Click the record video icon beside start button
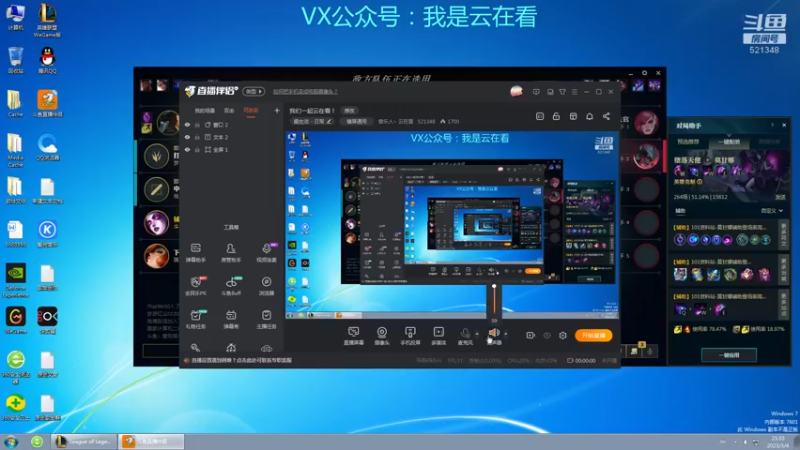This screenshot has width=800, height=450. point(531,335)
